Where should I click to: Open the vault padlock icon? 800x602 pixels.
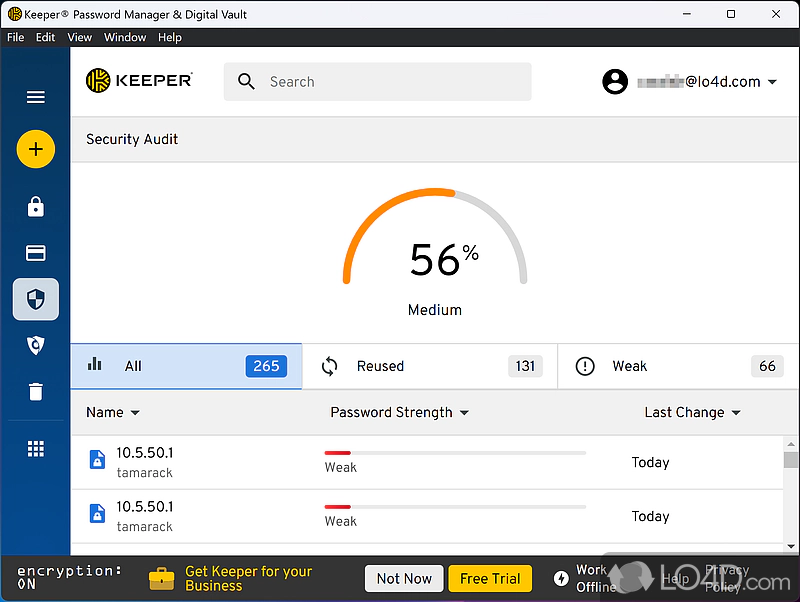pos(36,207)
